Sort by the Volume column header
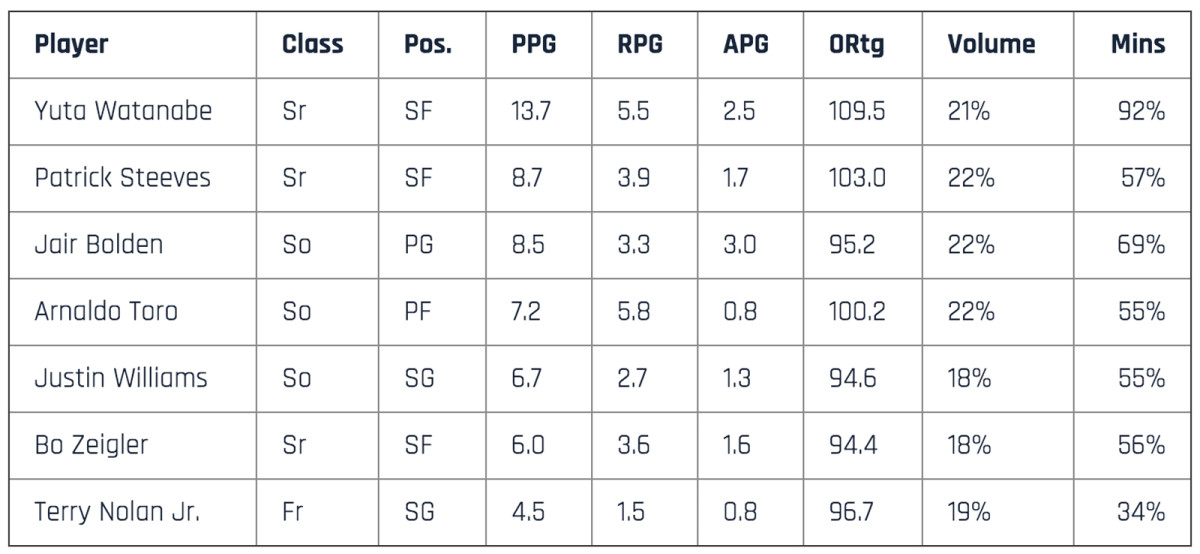 pos(991,44)
